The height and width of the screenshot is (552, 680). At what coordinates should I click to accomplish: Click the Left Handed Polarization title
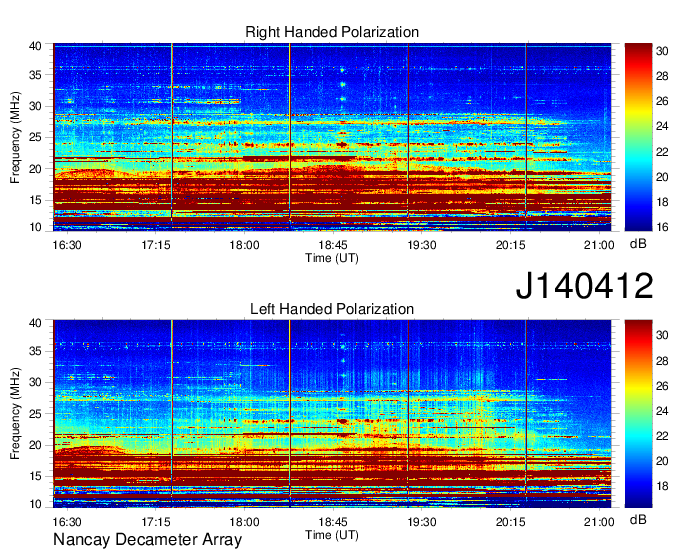pyautogui.click(x=332, y=309)
